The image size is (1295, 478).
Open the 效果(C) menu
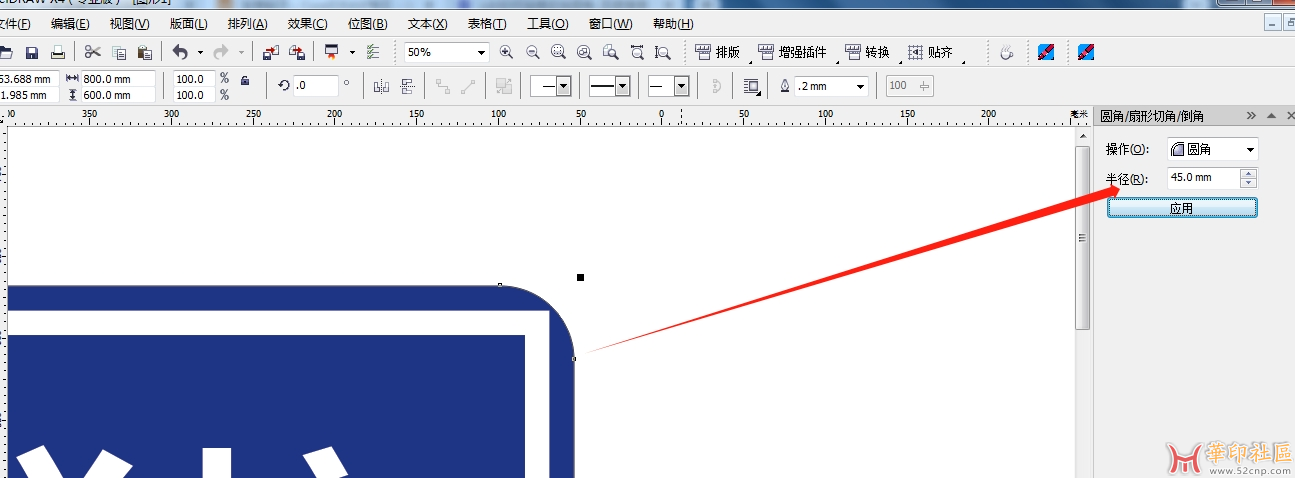click(x=307, y=24)
